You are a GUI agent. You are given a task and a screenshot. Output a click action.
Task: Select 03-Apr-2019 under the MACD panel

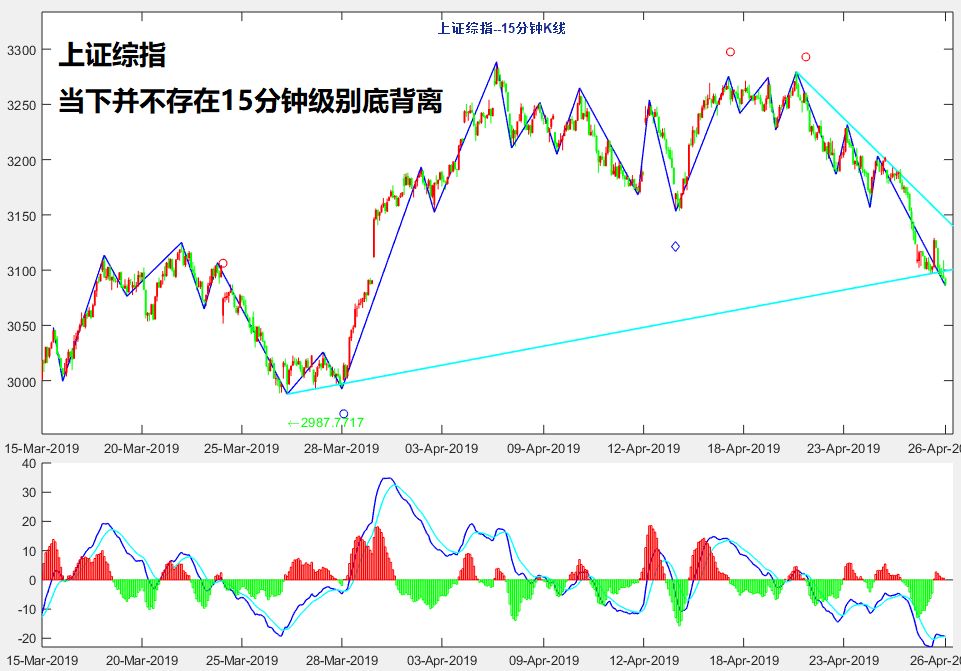[x=442, y=661]
